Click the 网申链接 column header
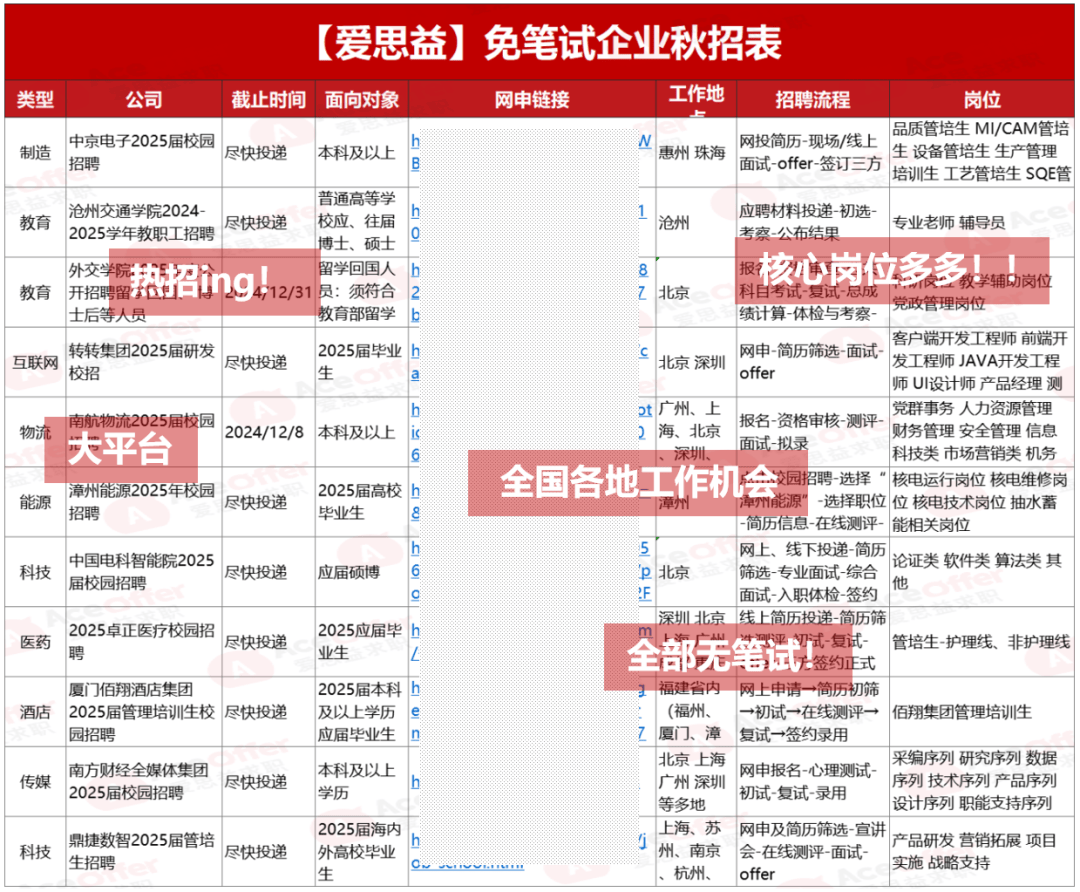 [532, 99]
